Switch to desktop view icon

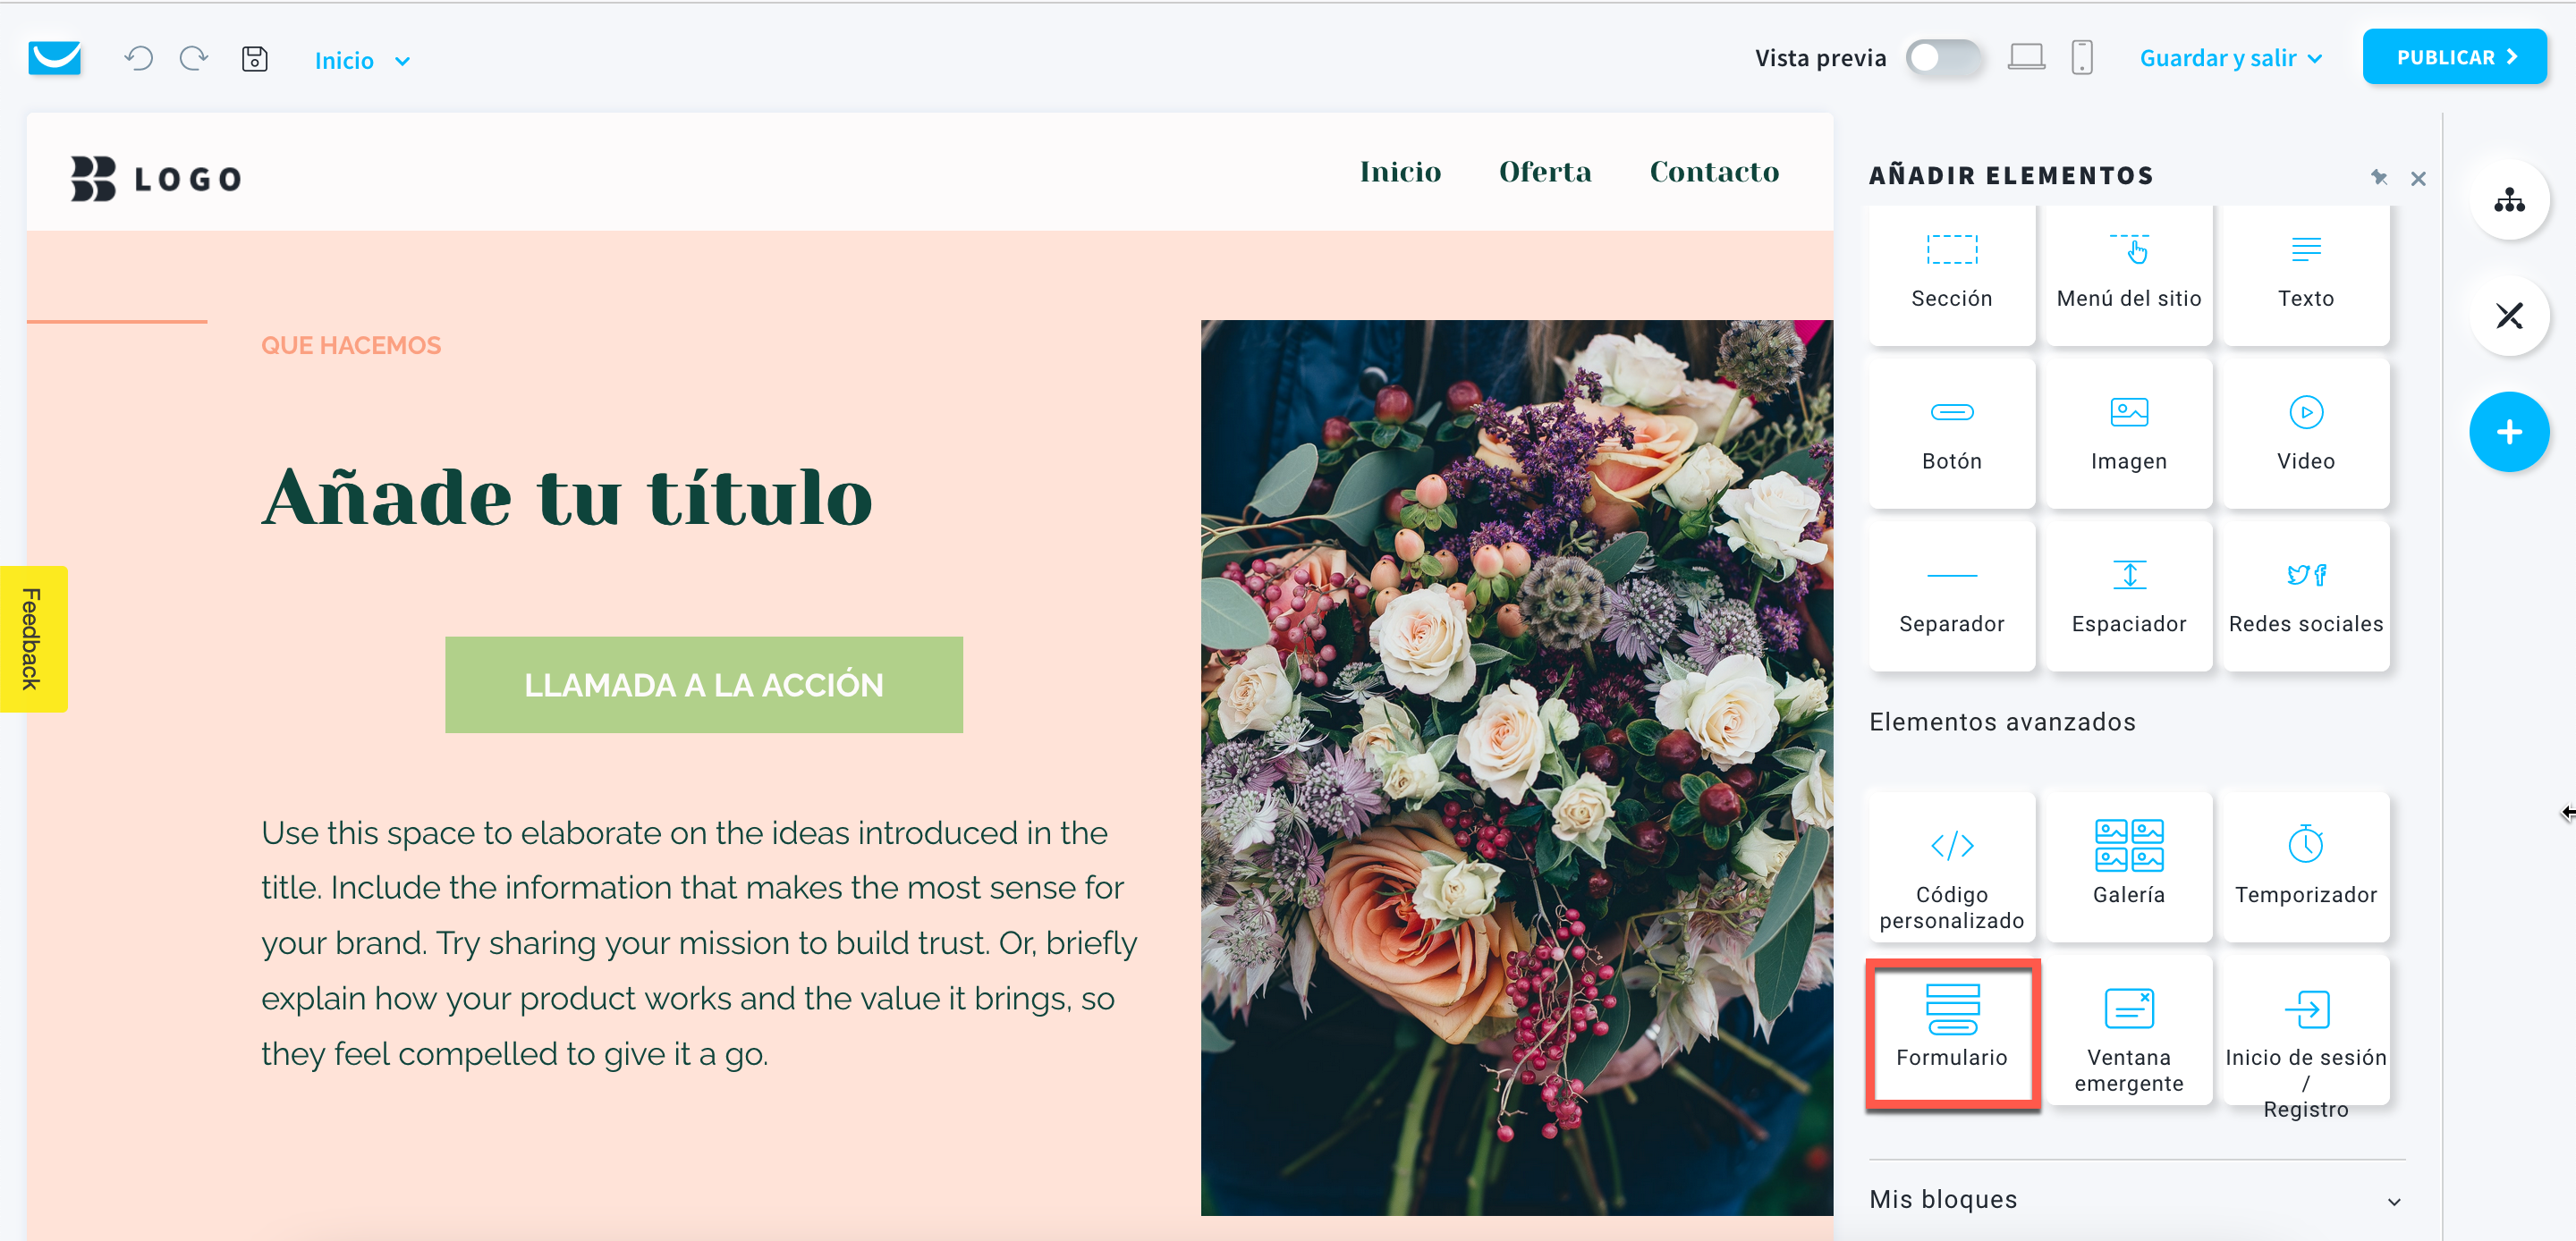point(2026,57)
